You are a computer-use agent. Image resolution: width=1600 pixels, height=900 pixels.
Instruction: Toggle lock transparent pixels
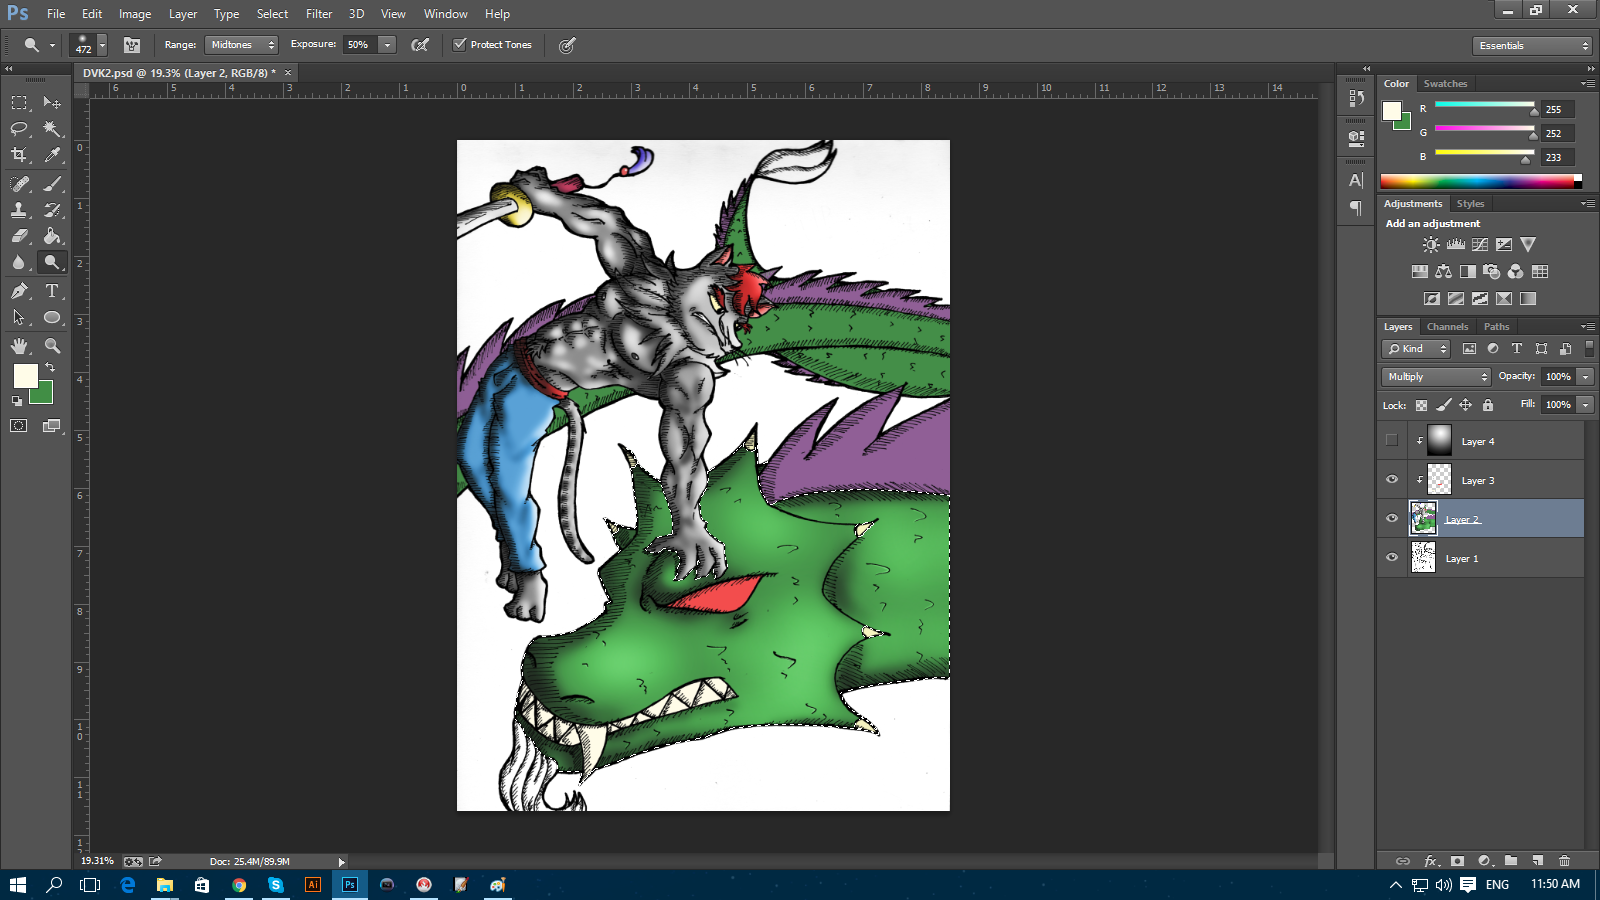(1421, 405)
